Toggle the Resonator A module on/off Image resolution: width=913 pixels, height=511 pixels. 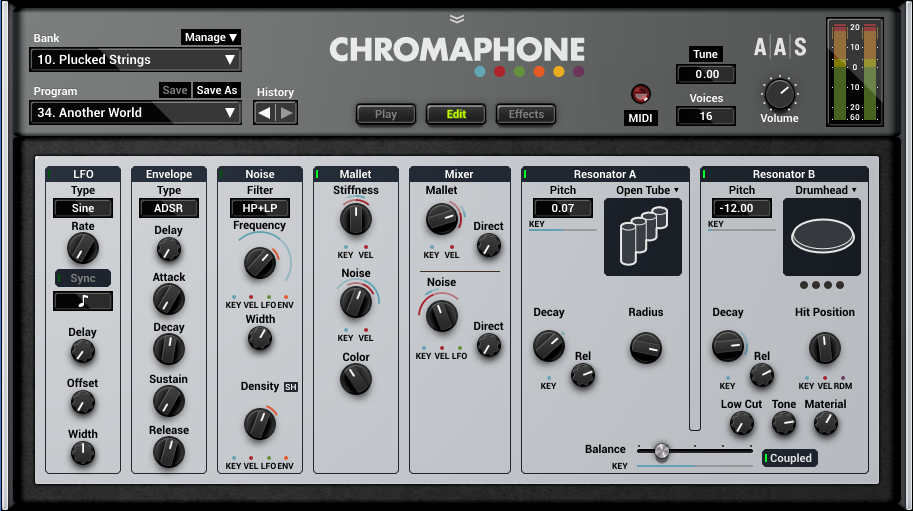525,174
